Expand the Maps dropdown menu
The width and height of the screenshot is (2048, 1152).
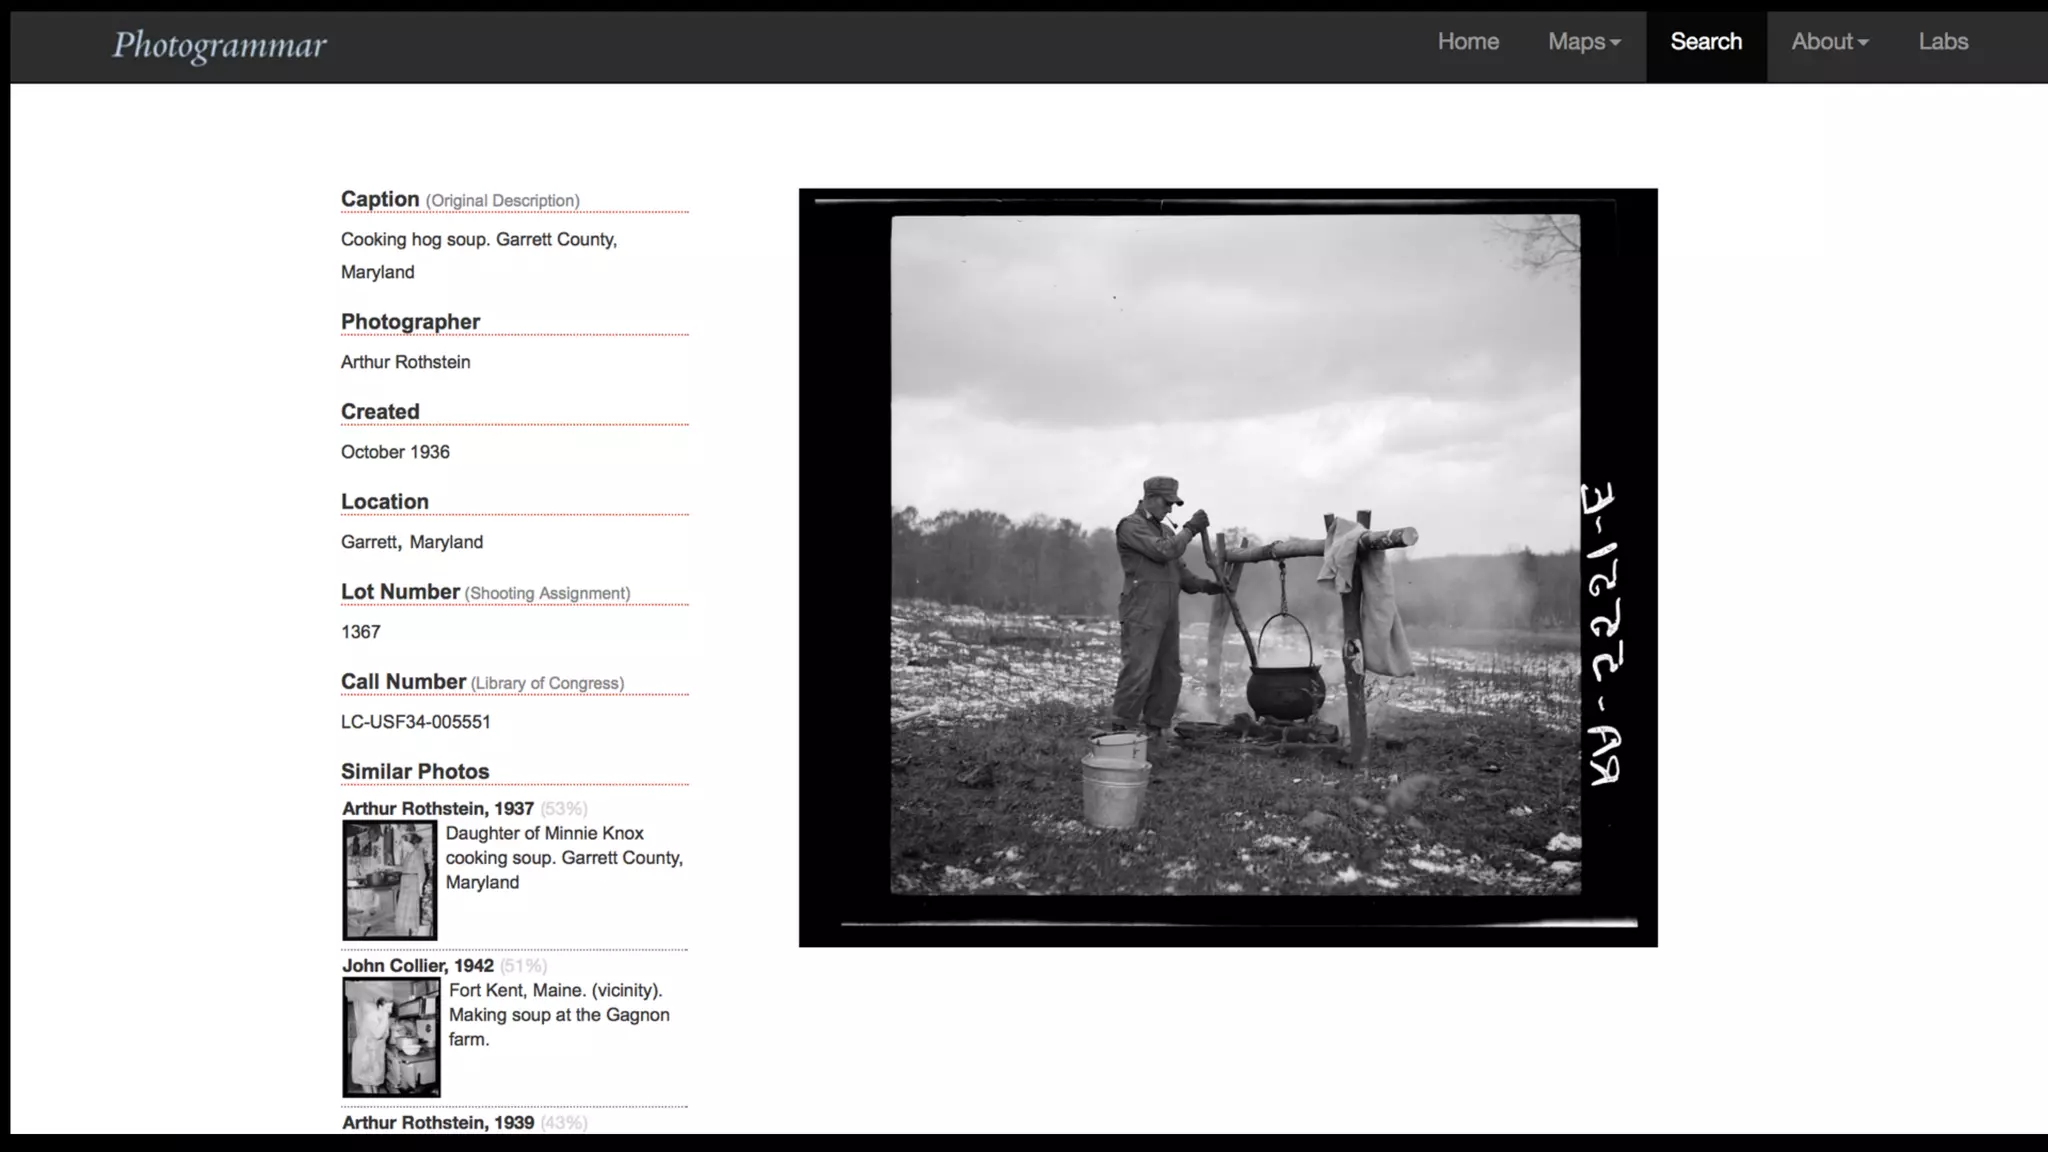tap(1584, 42)
